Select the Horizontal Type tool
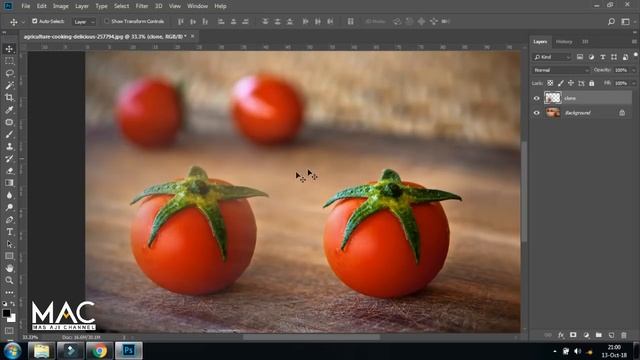 pyautogui.click(x=9, y=232)
